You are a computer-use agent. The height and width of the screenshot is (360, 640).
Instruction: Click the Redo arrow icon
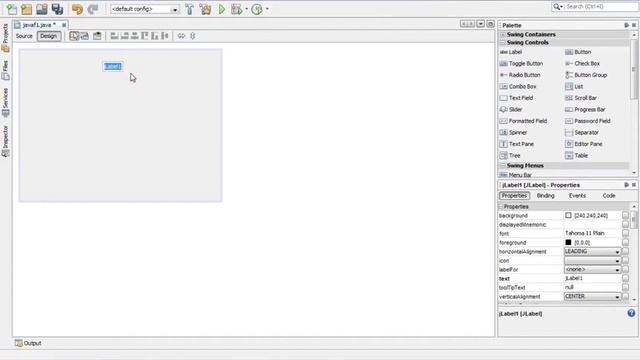tap(93, 9)
